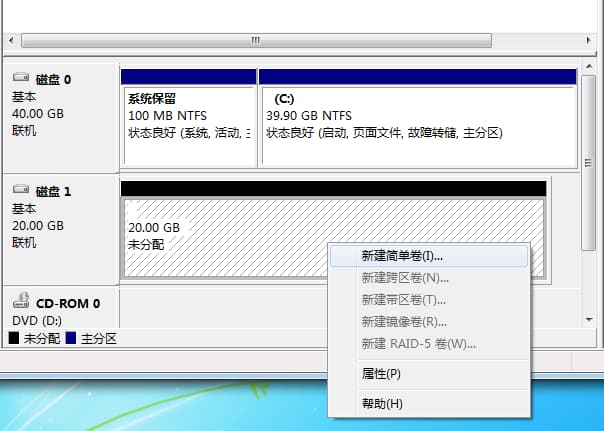The width and height of the screenshot is (604, 431).
Task: Click the blue 主分区 legend swatch
Action: click(71, 339)
